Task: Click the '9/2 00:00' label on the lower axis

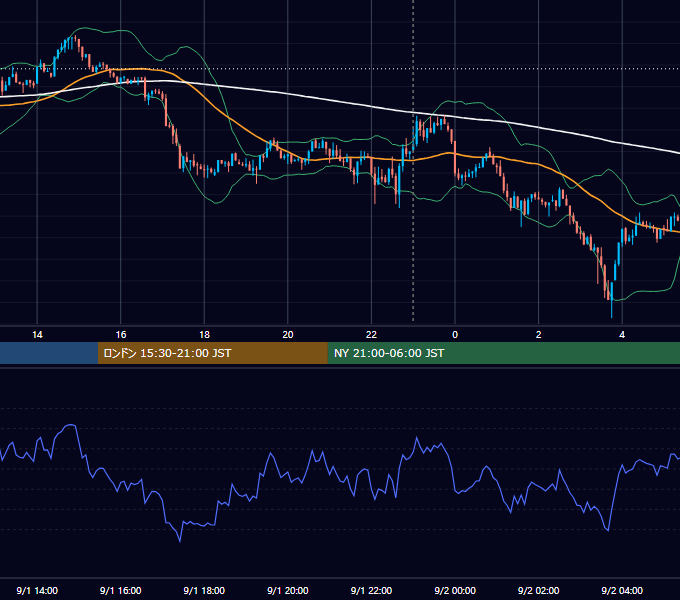Action: 455,590
